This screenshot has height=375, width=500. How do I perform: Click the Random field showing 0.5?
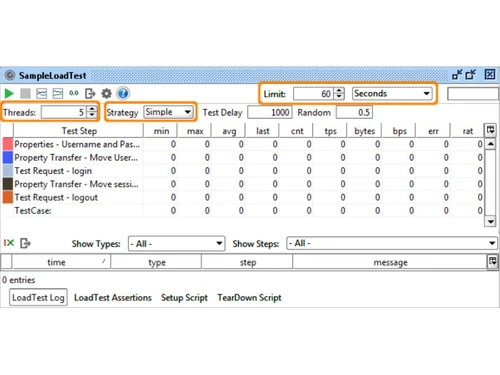click(354, 112)
